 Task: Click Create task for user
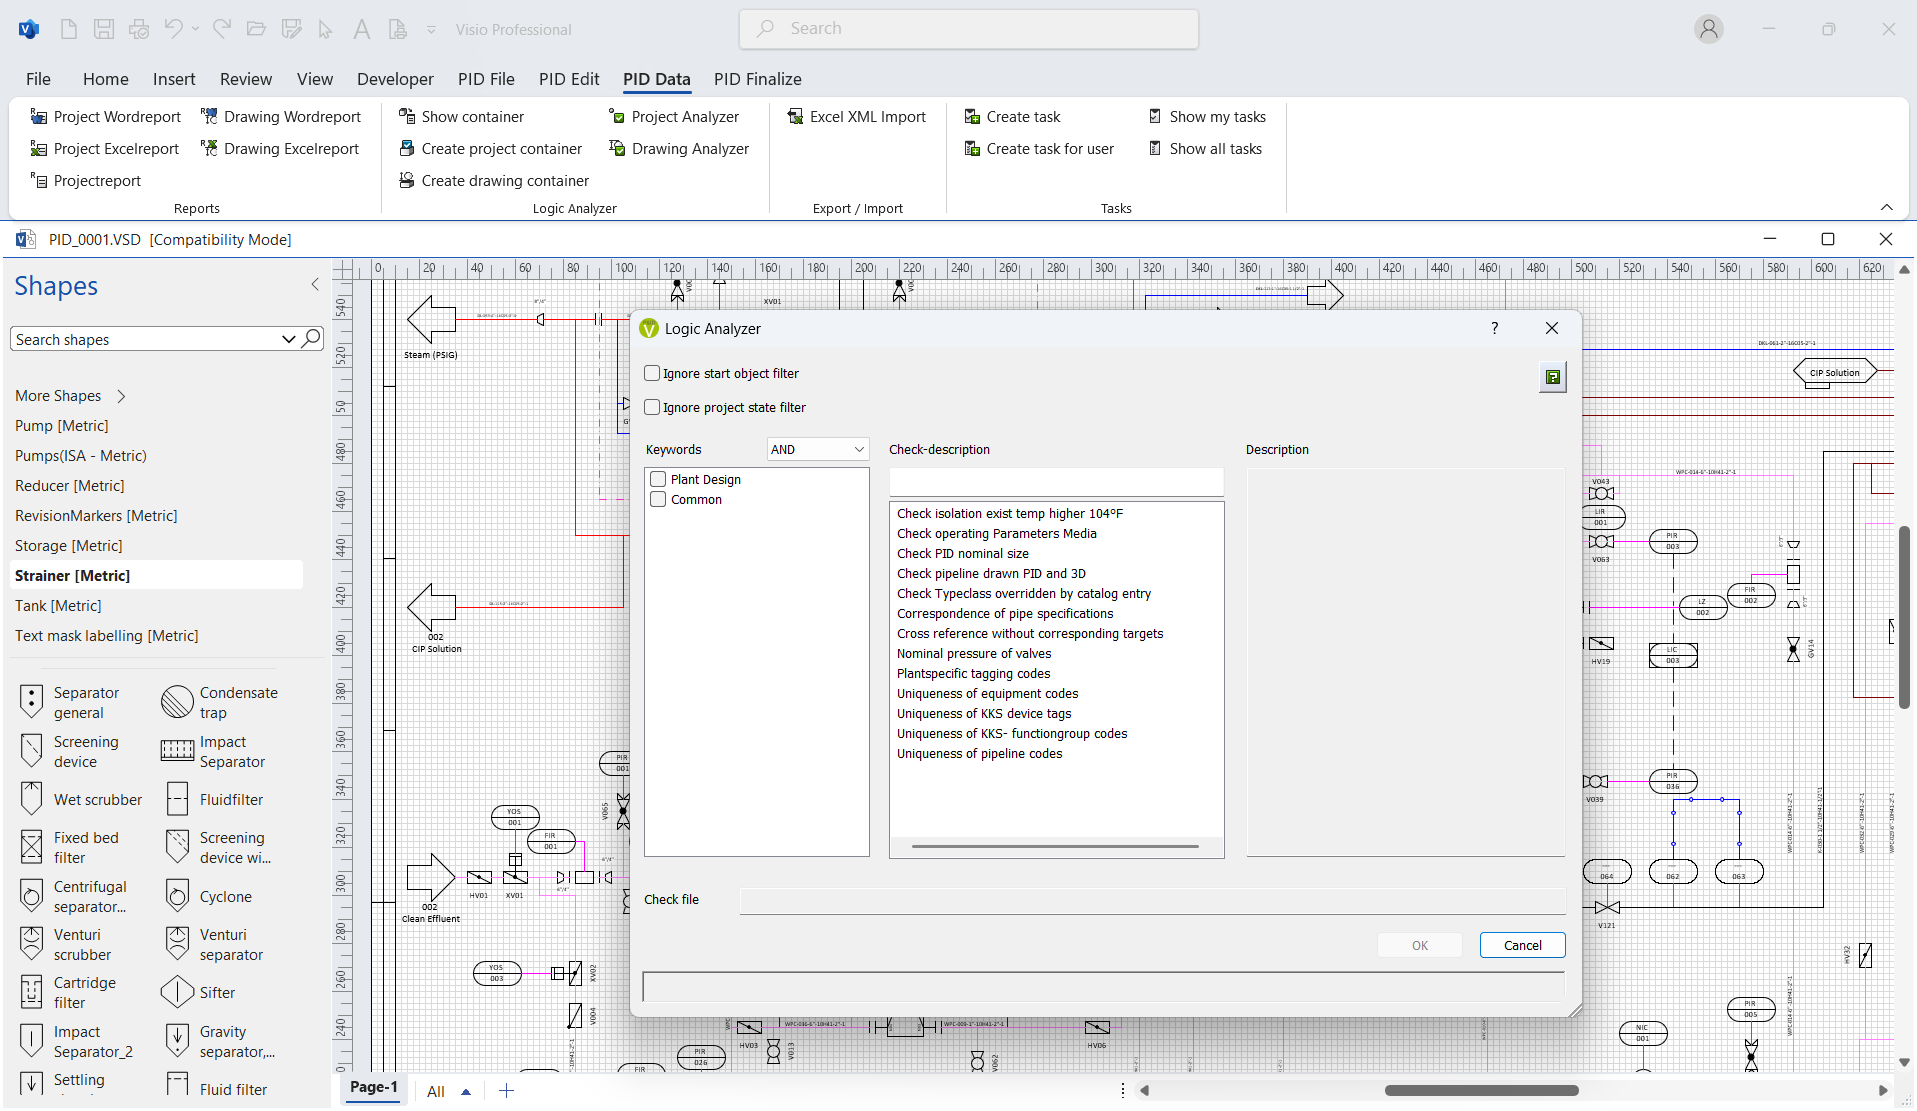point(1039,149)
